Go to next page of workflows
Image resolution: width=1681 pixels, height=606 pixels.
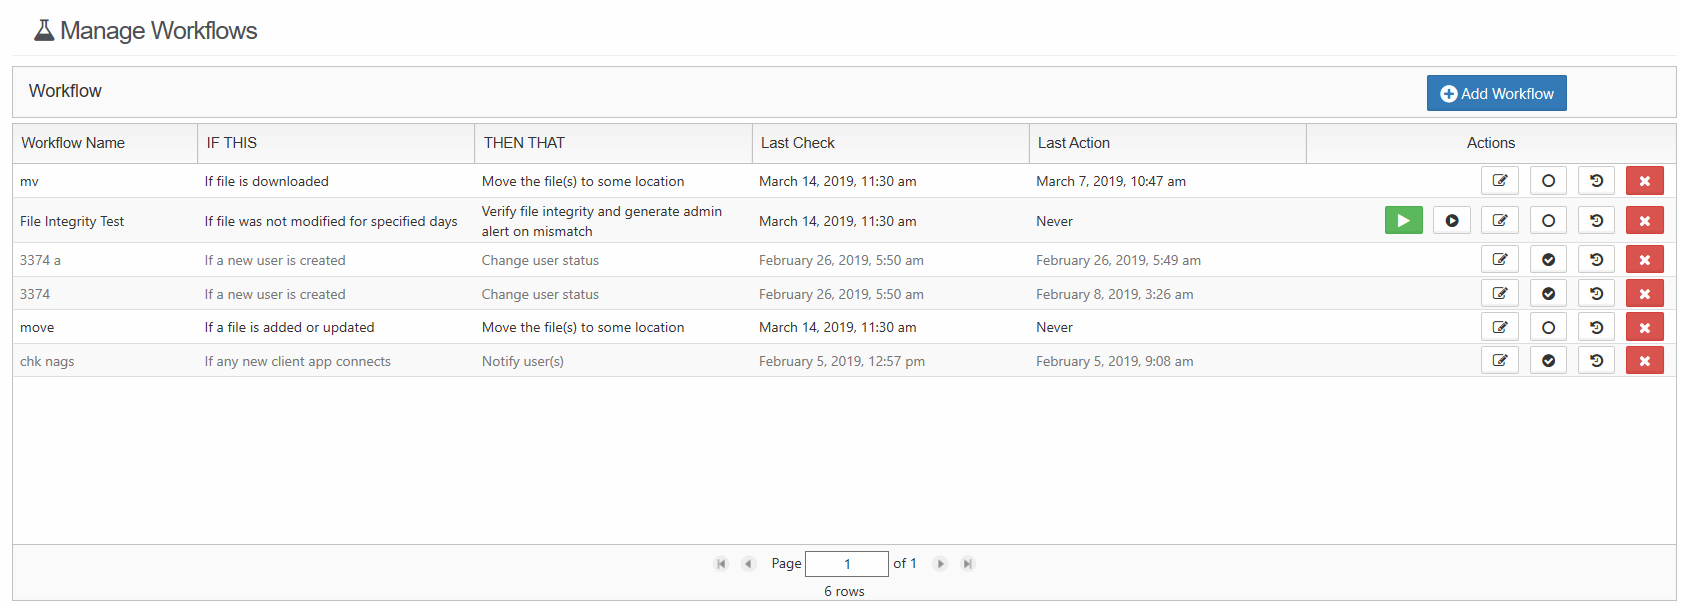[940, 564]
